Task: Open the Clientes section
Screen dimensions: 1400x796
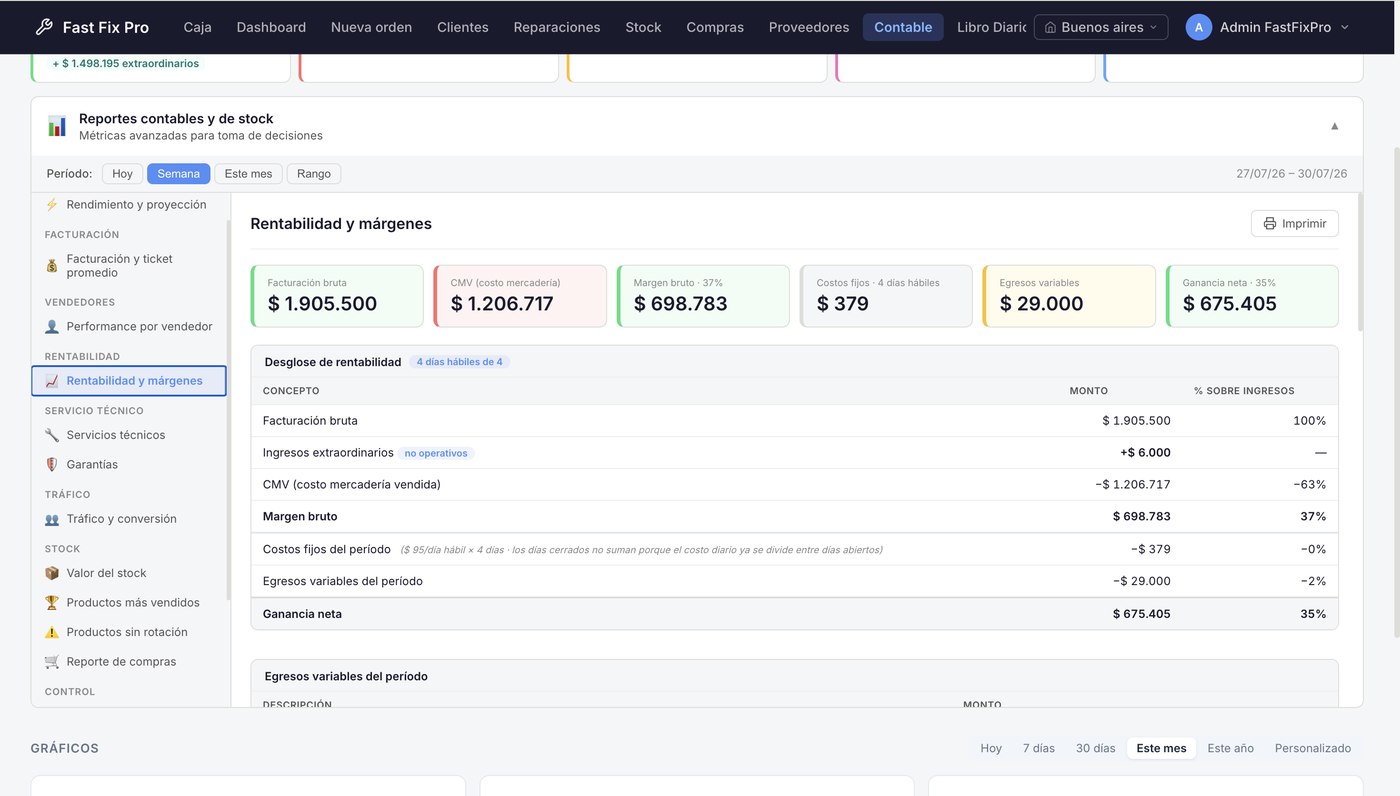Action: pyautogui.click(x=463, y=27)
